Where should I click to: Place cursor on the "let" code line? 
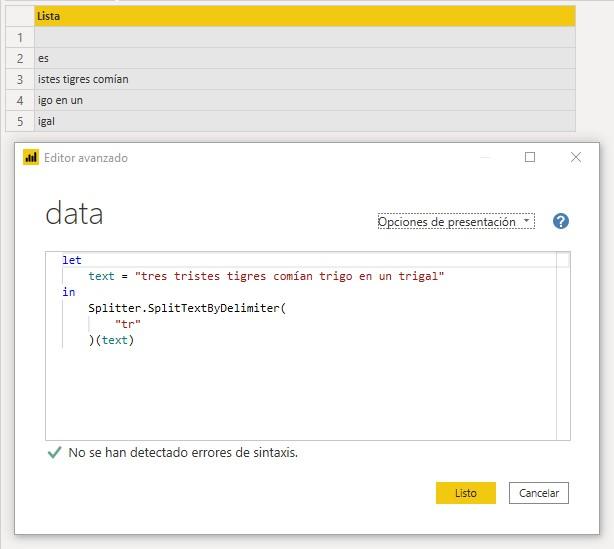click(72, 260)
